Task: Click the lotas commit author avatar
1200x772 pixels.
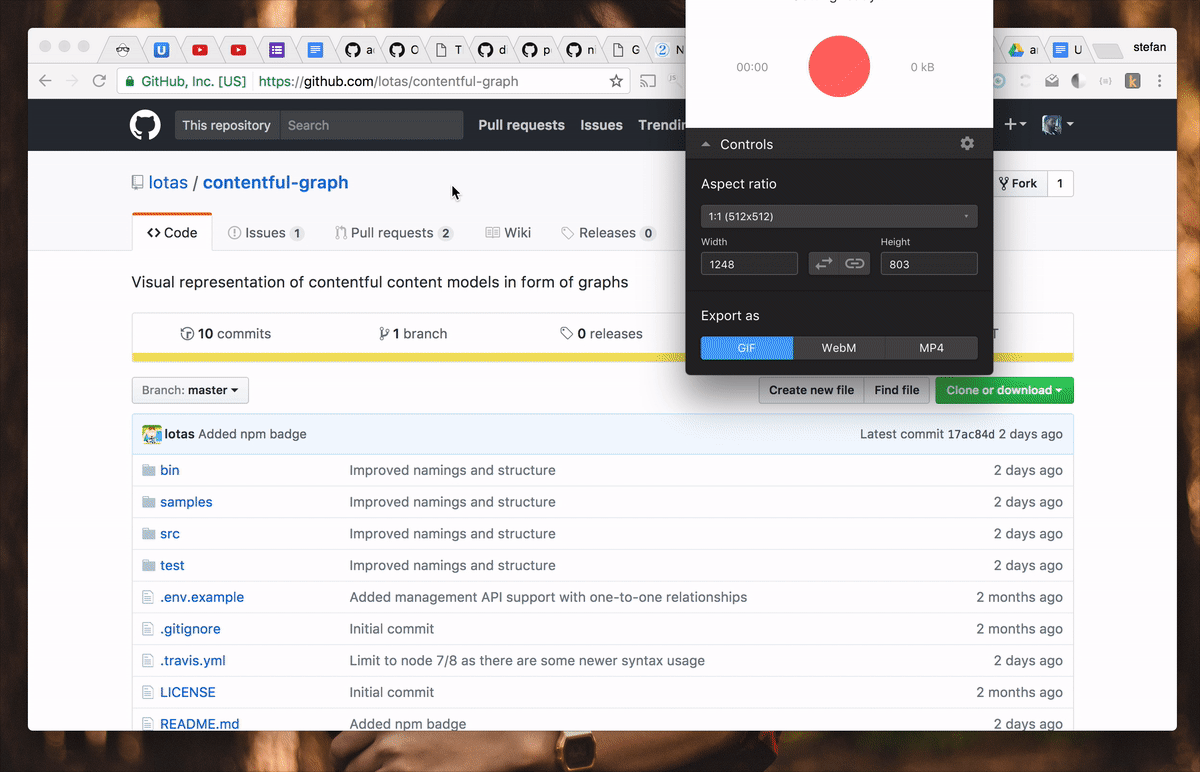Action: [x=152, y=434]
